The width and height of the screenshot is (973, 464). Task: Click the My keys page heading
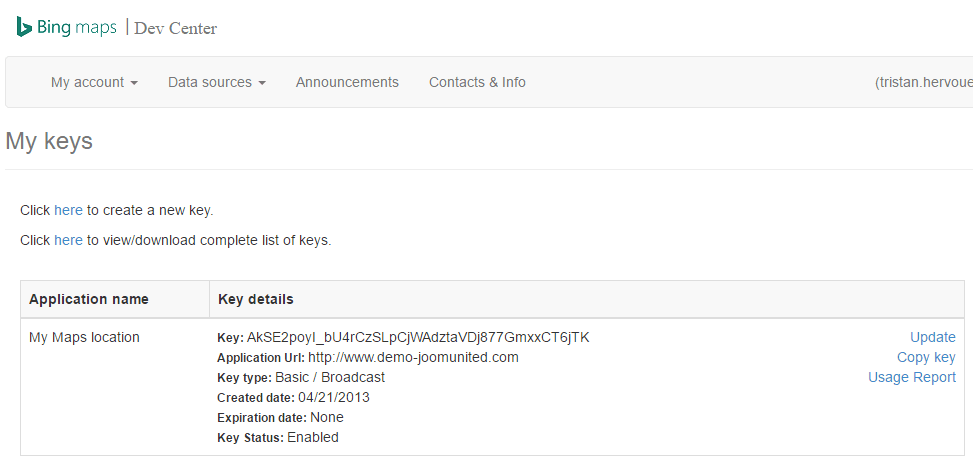(49, 141)
